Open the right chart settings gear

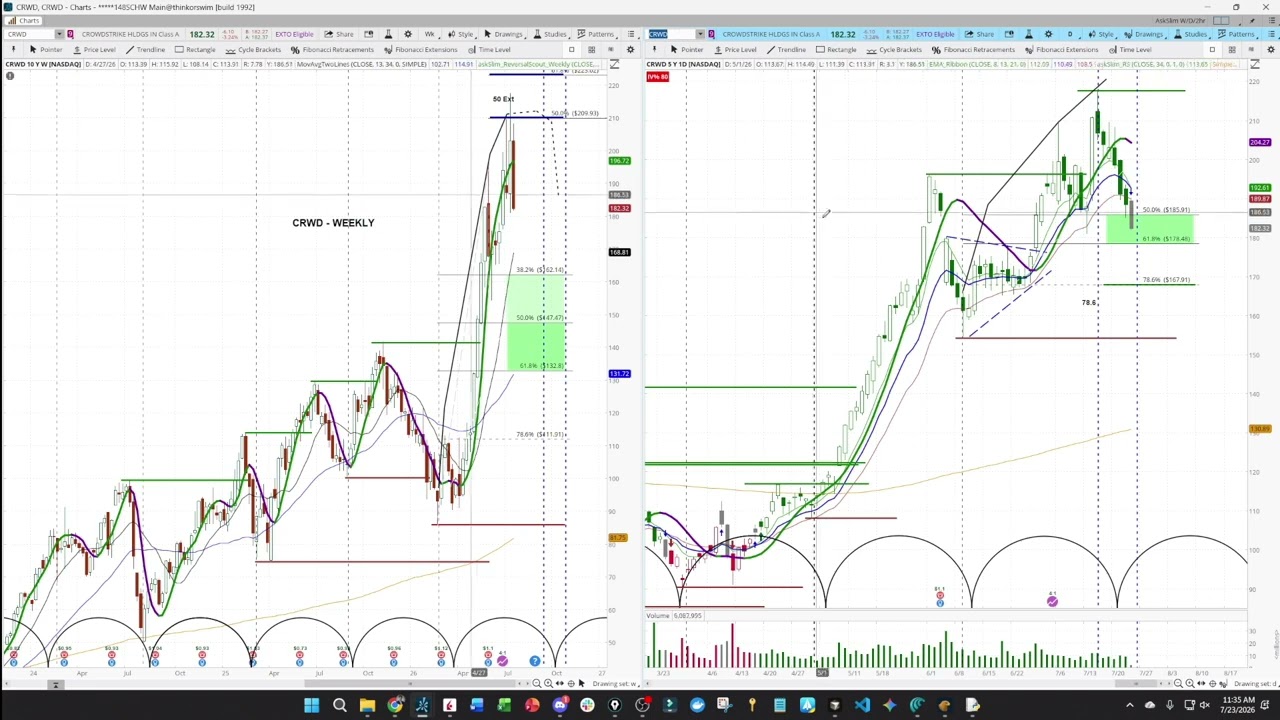(1048, 34)
